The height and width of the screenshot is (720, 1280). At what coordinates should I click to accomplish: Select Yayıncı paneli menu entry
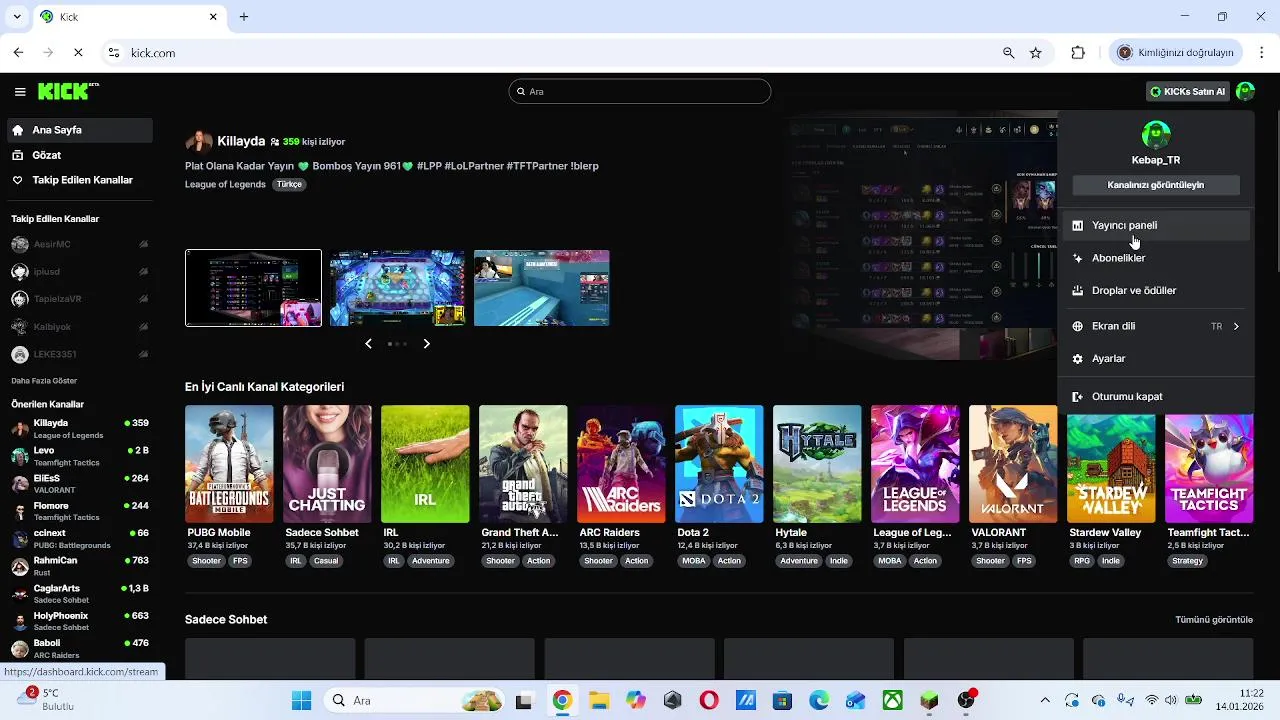(1156, 226)
